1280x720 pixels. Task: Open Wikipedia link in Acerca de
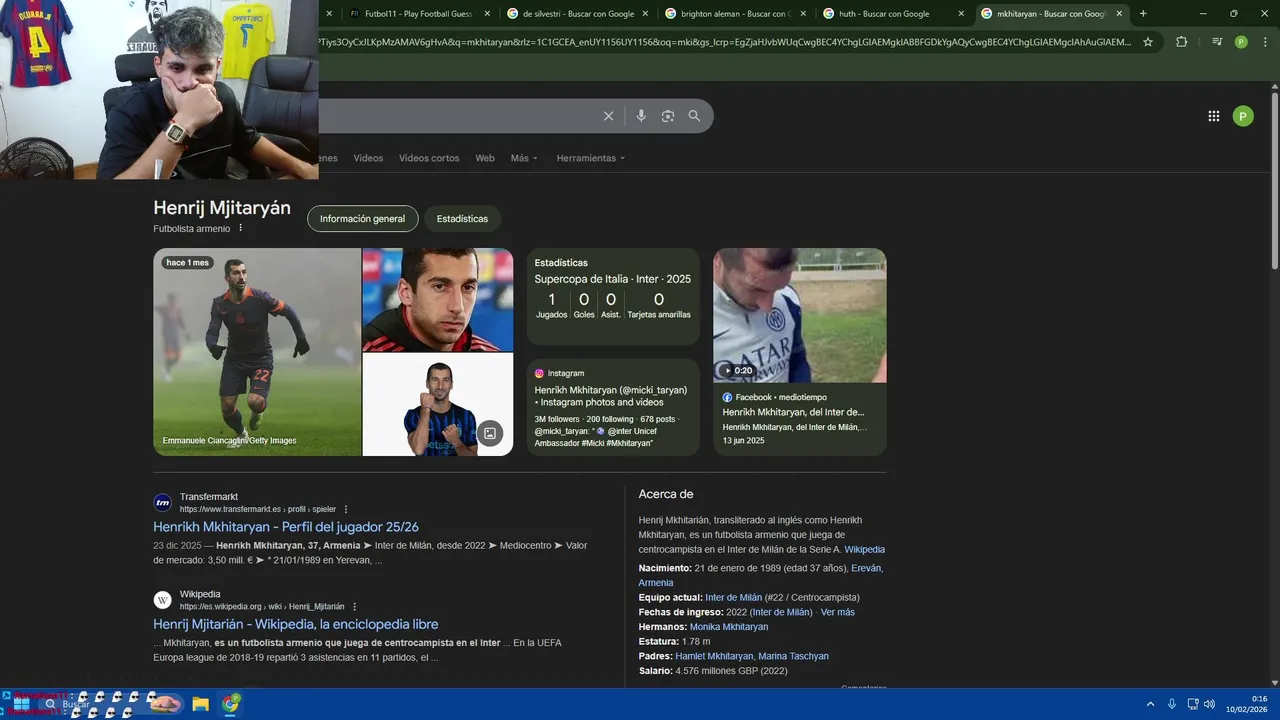click(x=864, y=550)
